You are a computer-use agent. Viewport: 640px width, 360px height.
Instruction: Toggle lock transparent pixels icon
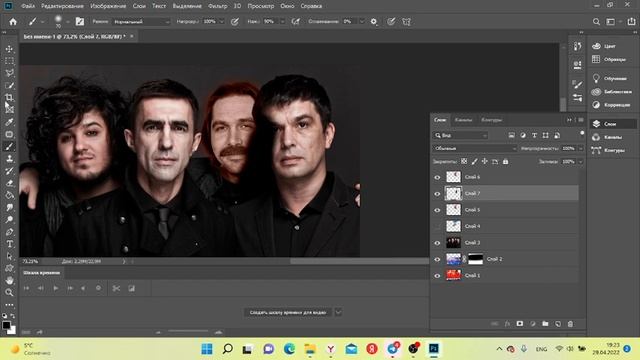coord(464,162)
